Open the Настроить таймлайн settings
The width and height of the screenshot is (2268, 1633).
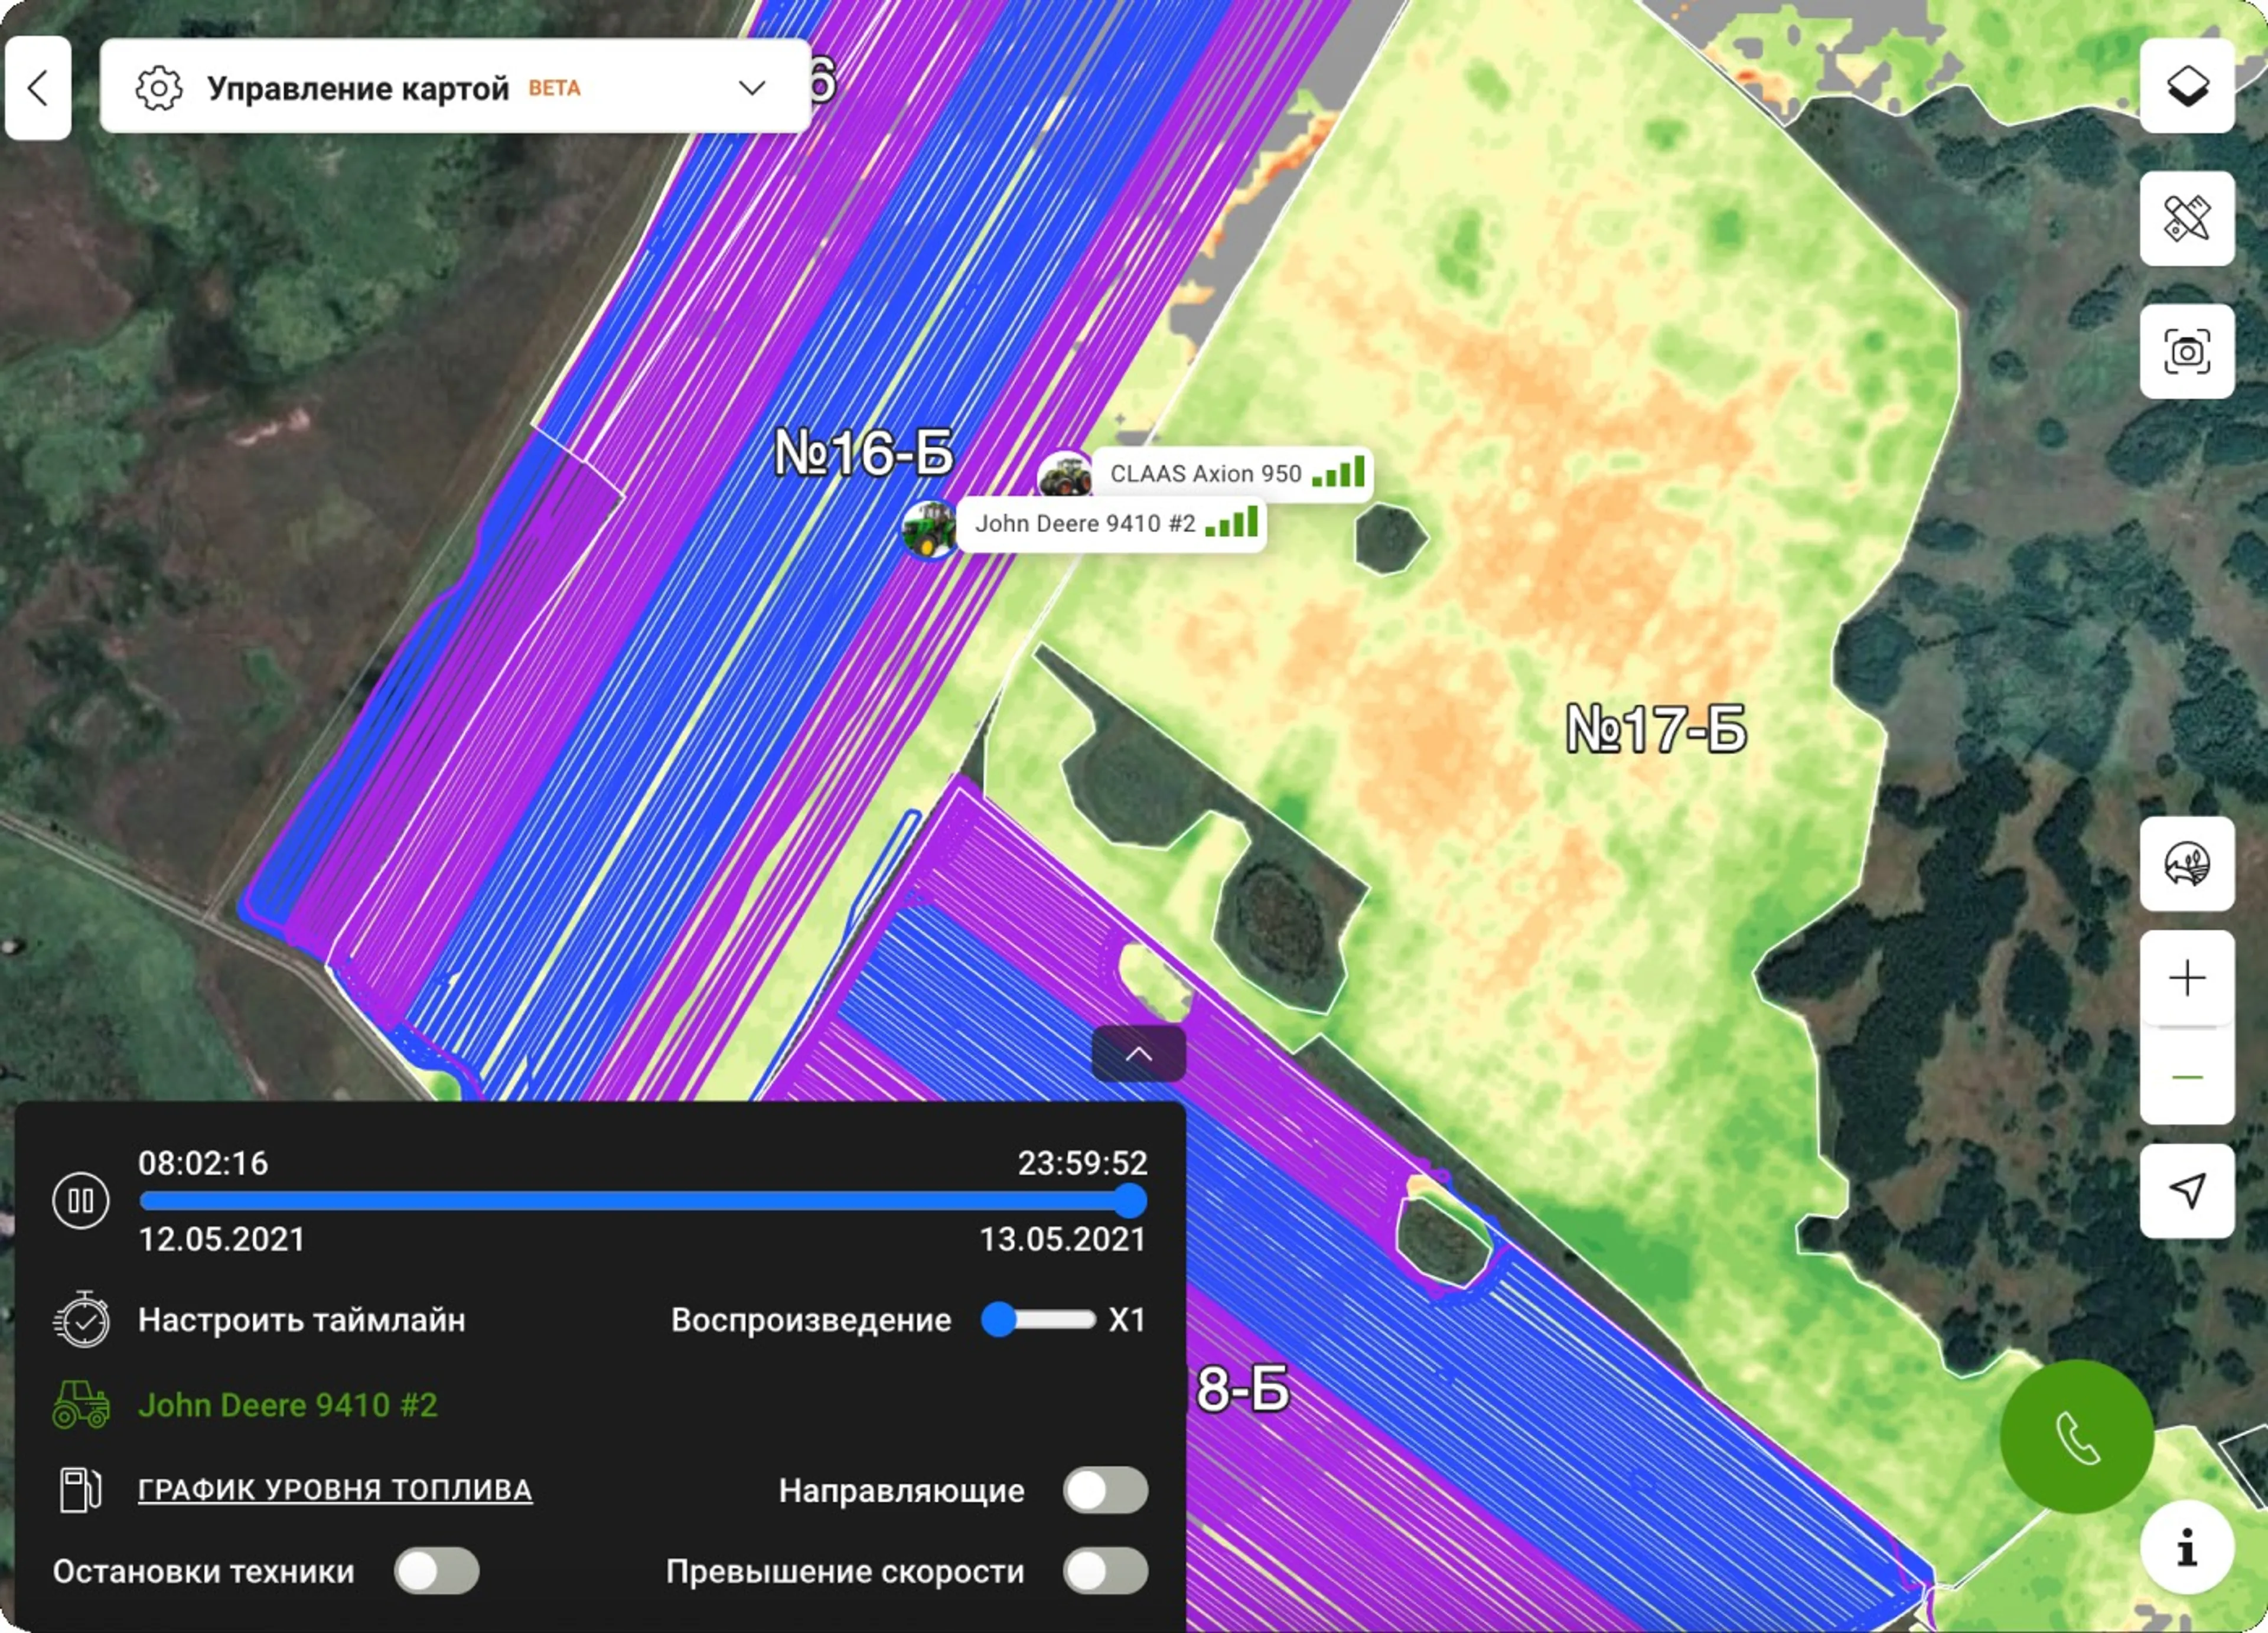coord(300,1320)
